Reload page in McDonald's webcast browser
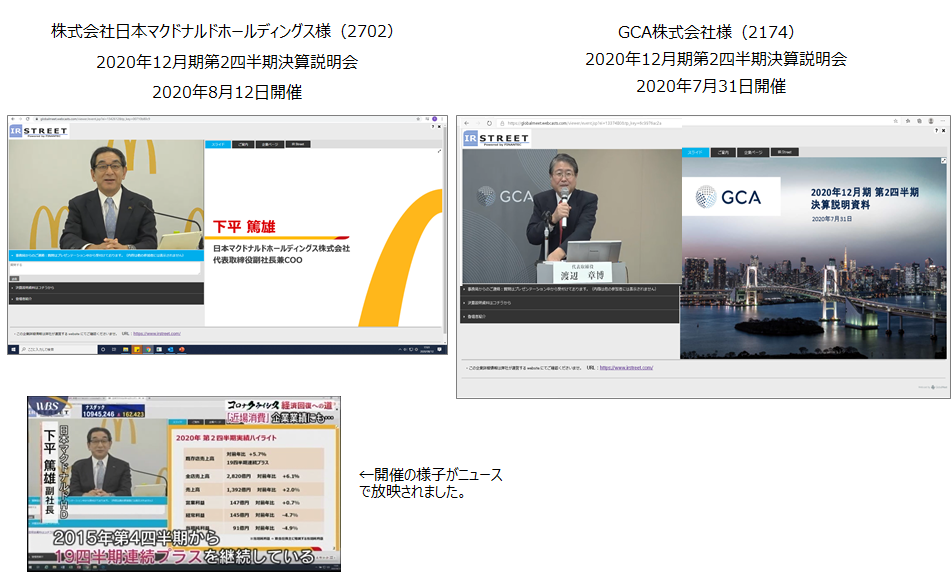This screenshot has width=951, height=572. pos(28,119)
